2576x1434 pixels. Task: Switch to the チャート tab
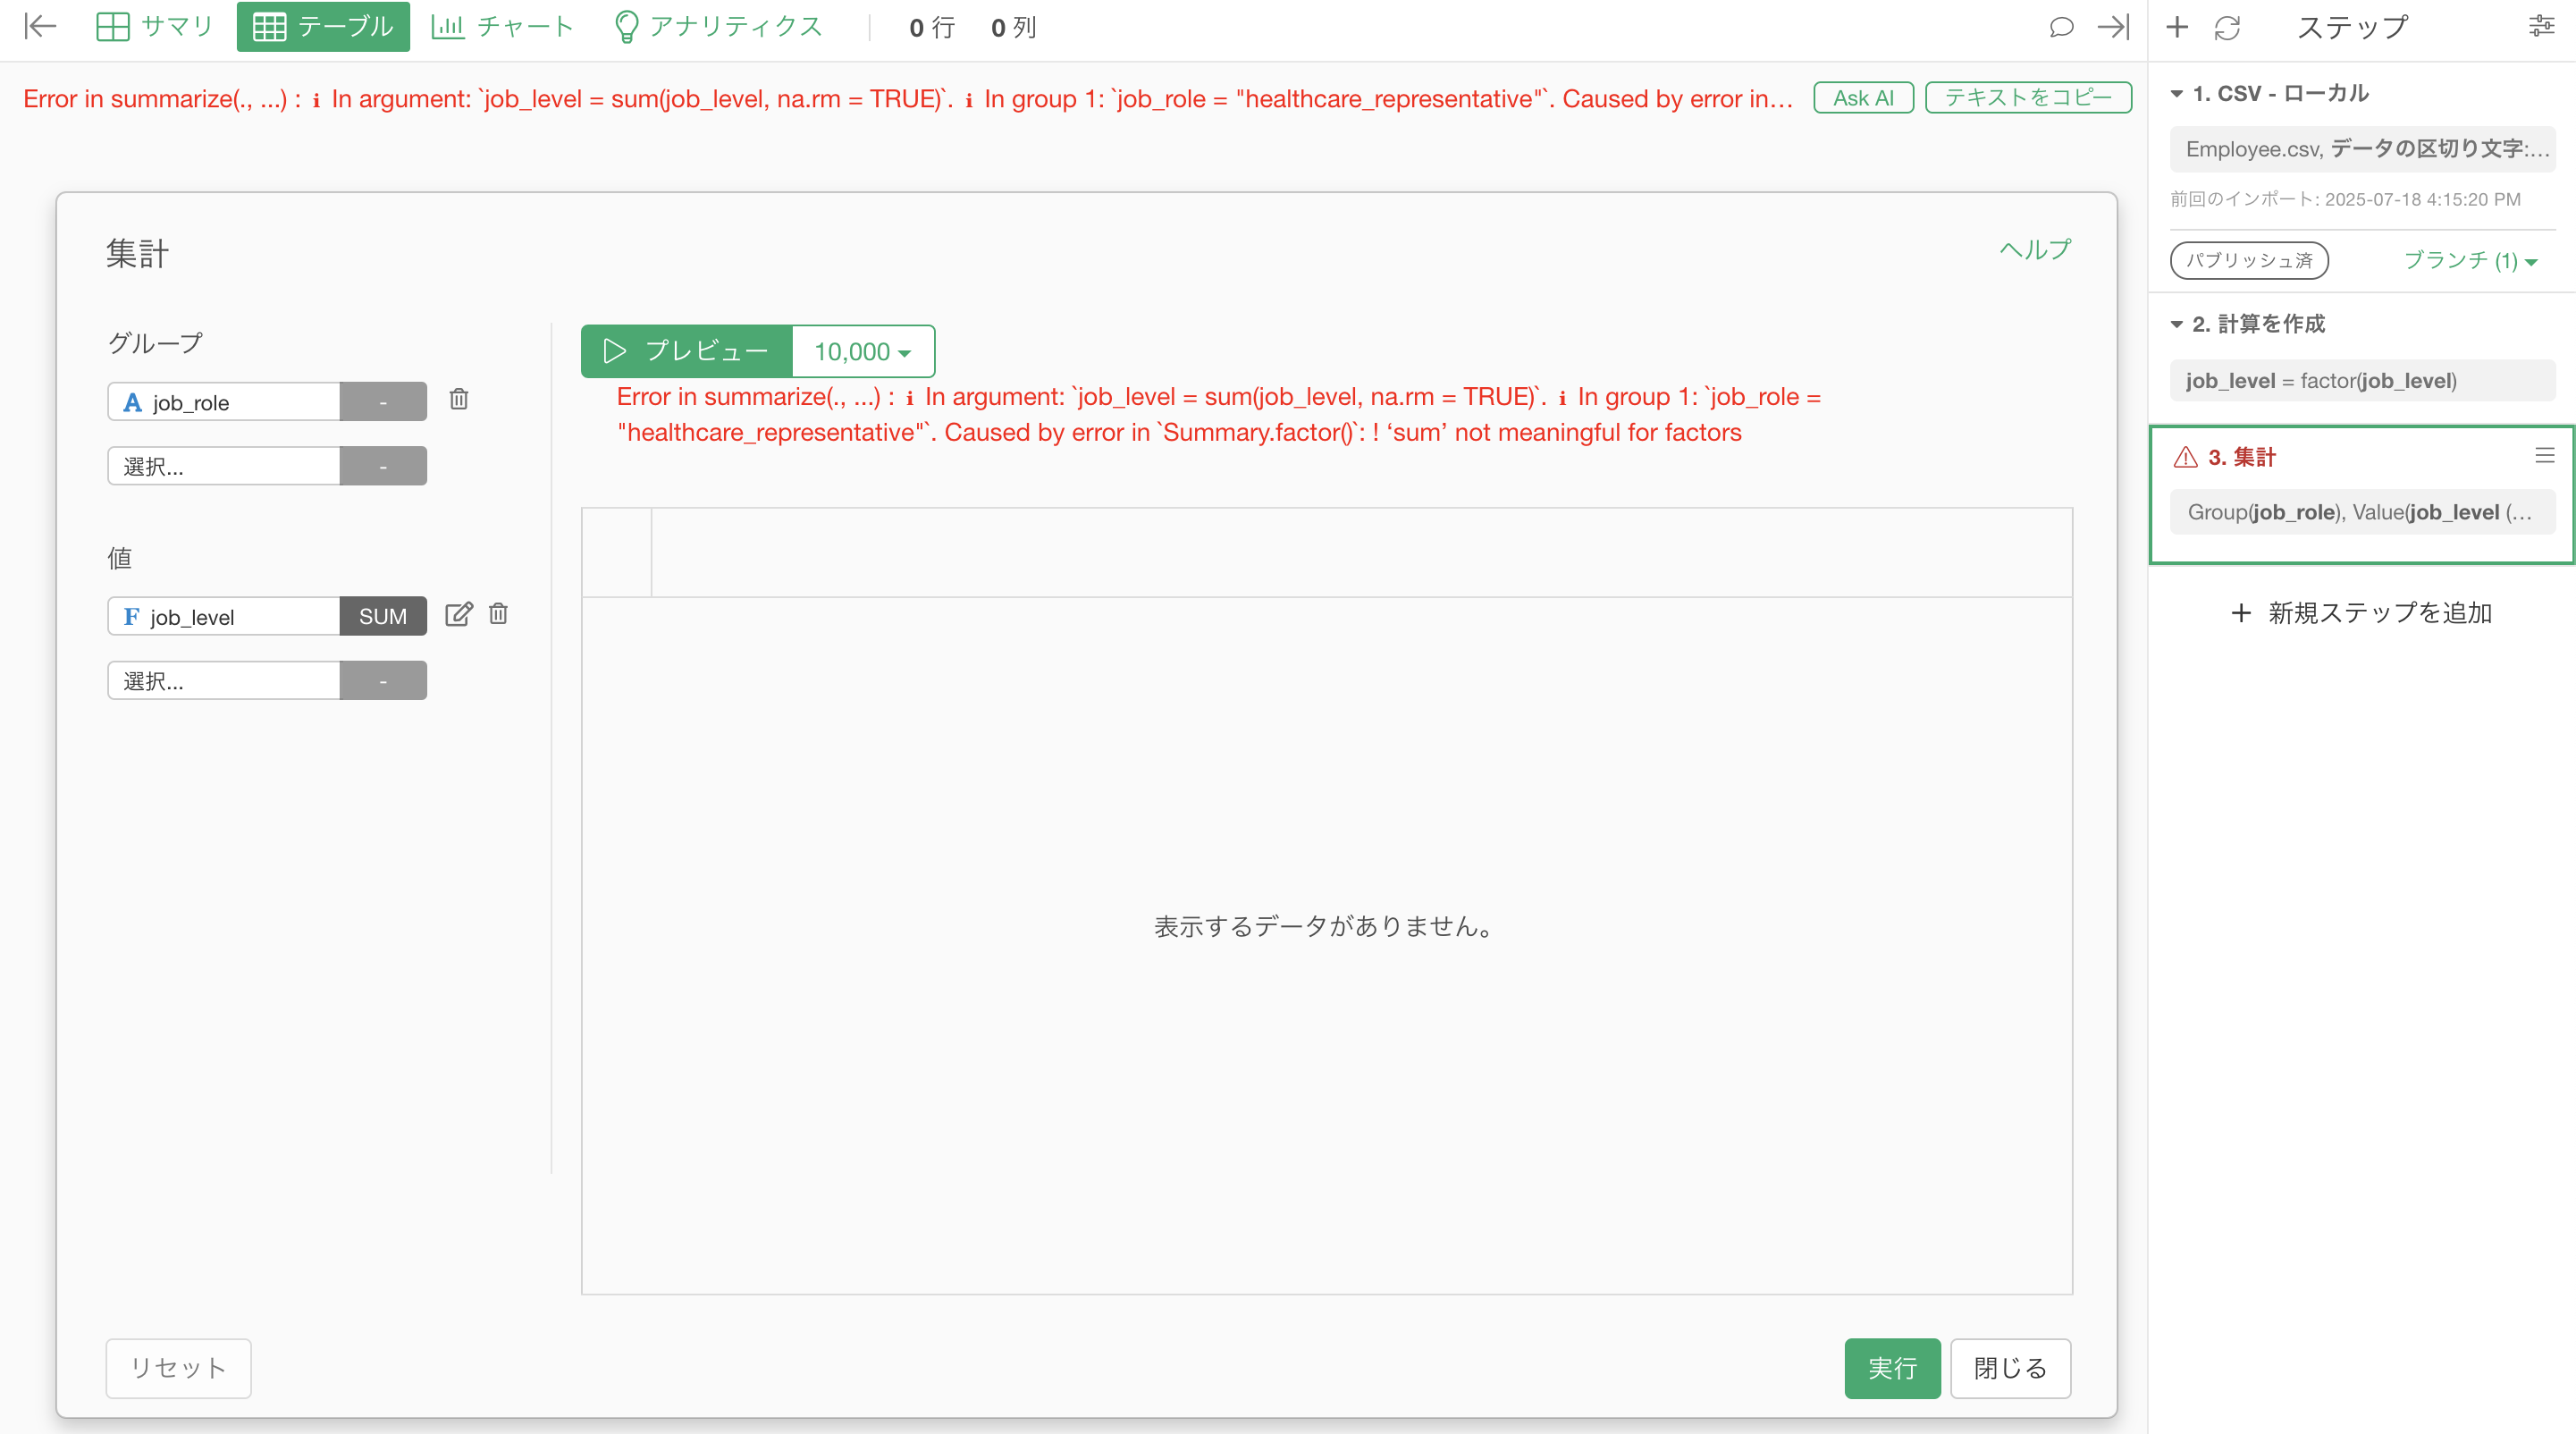(x=502, y=27)
